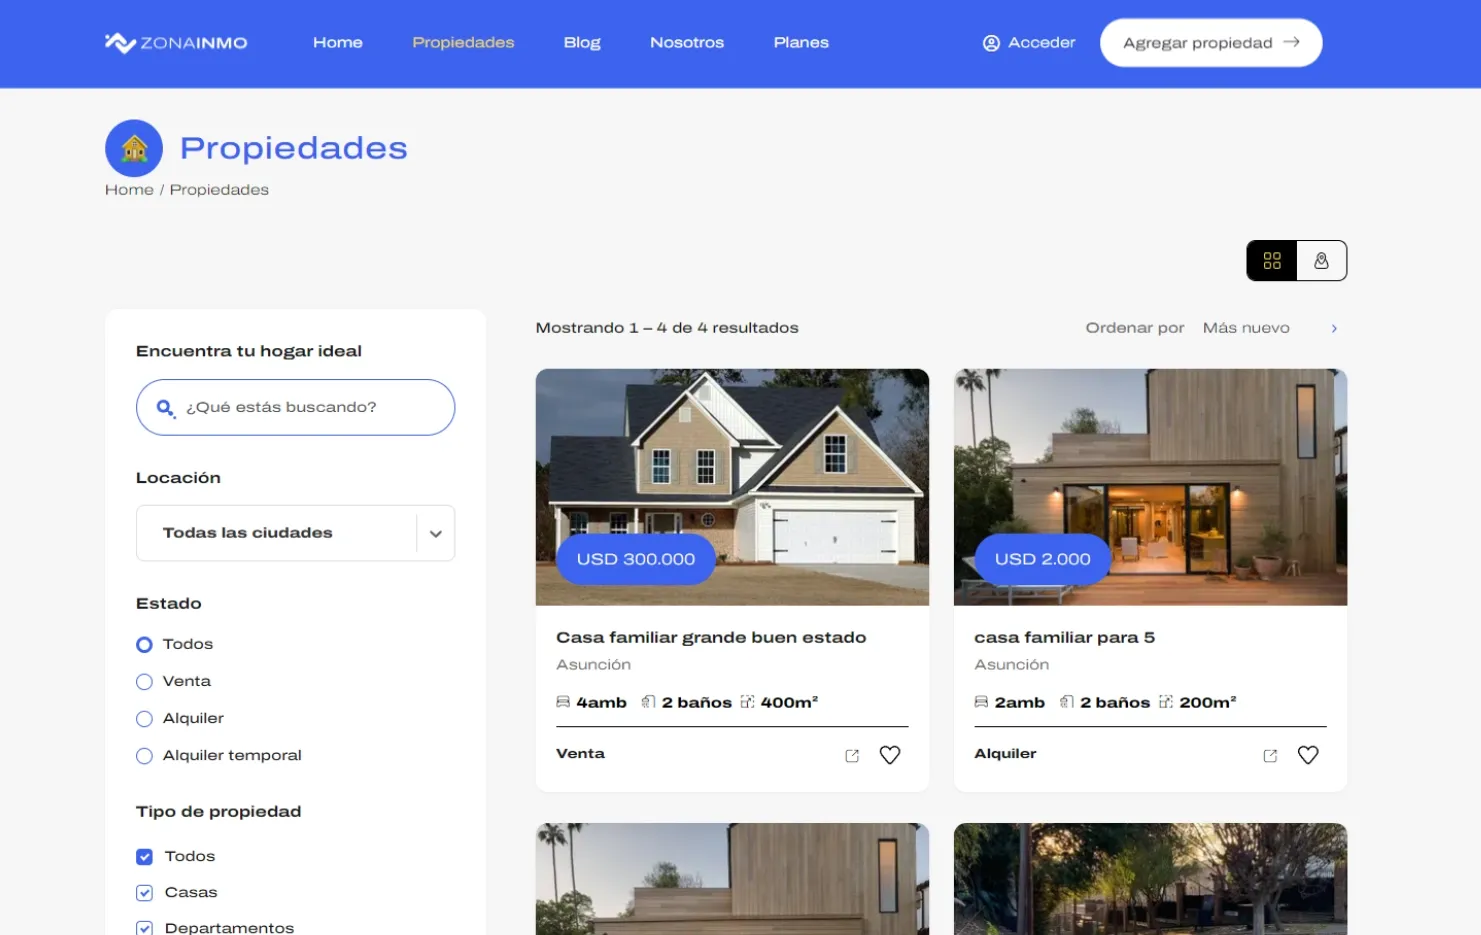
Task: Click the round house icon beside Propiedades
Action: coord(134,148)
